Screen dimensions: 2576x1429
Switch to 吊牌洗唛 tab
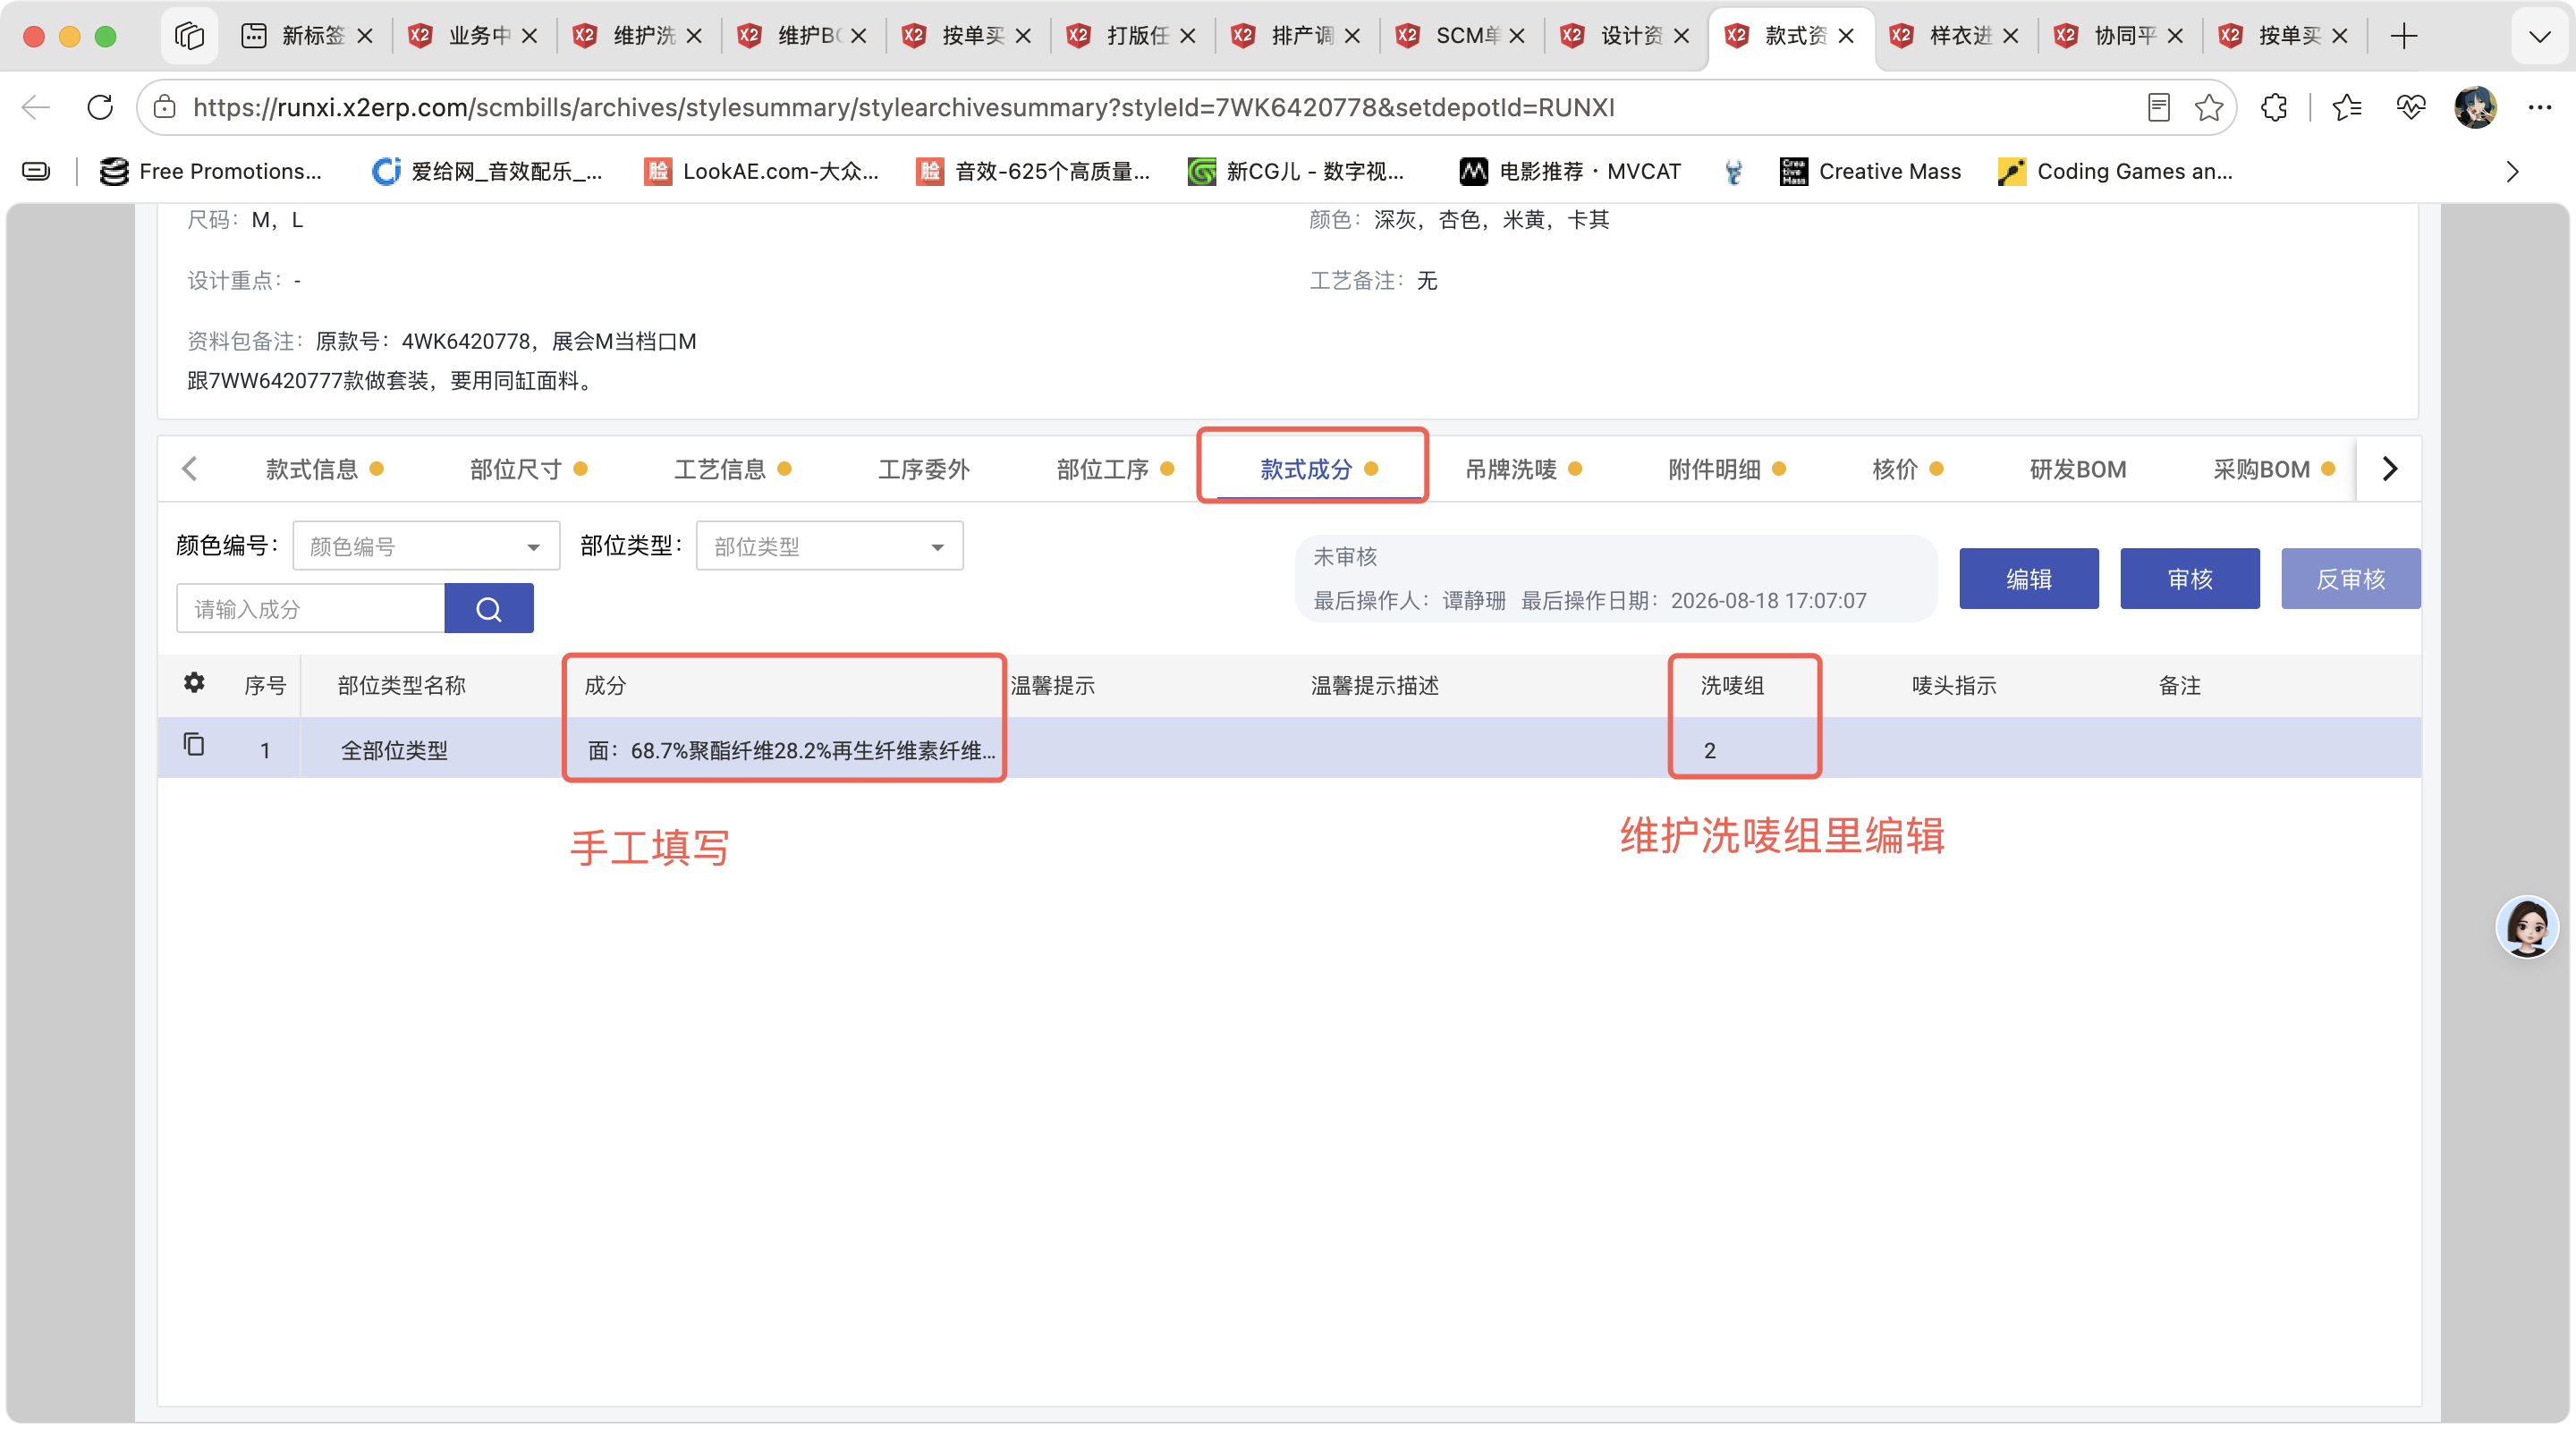1523,469
